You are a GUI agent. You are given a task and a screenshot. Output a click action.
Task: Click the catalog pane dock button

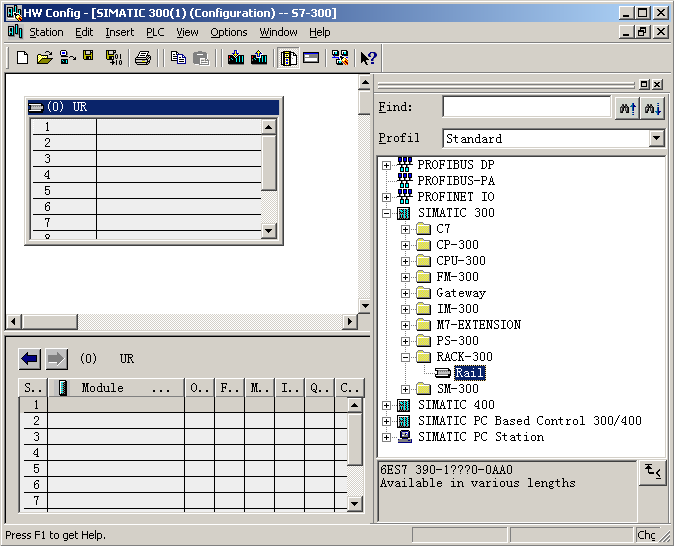(644, 84)
